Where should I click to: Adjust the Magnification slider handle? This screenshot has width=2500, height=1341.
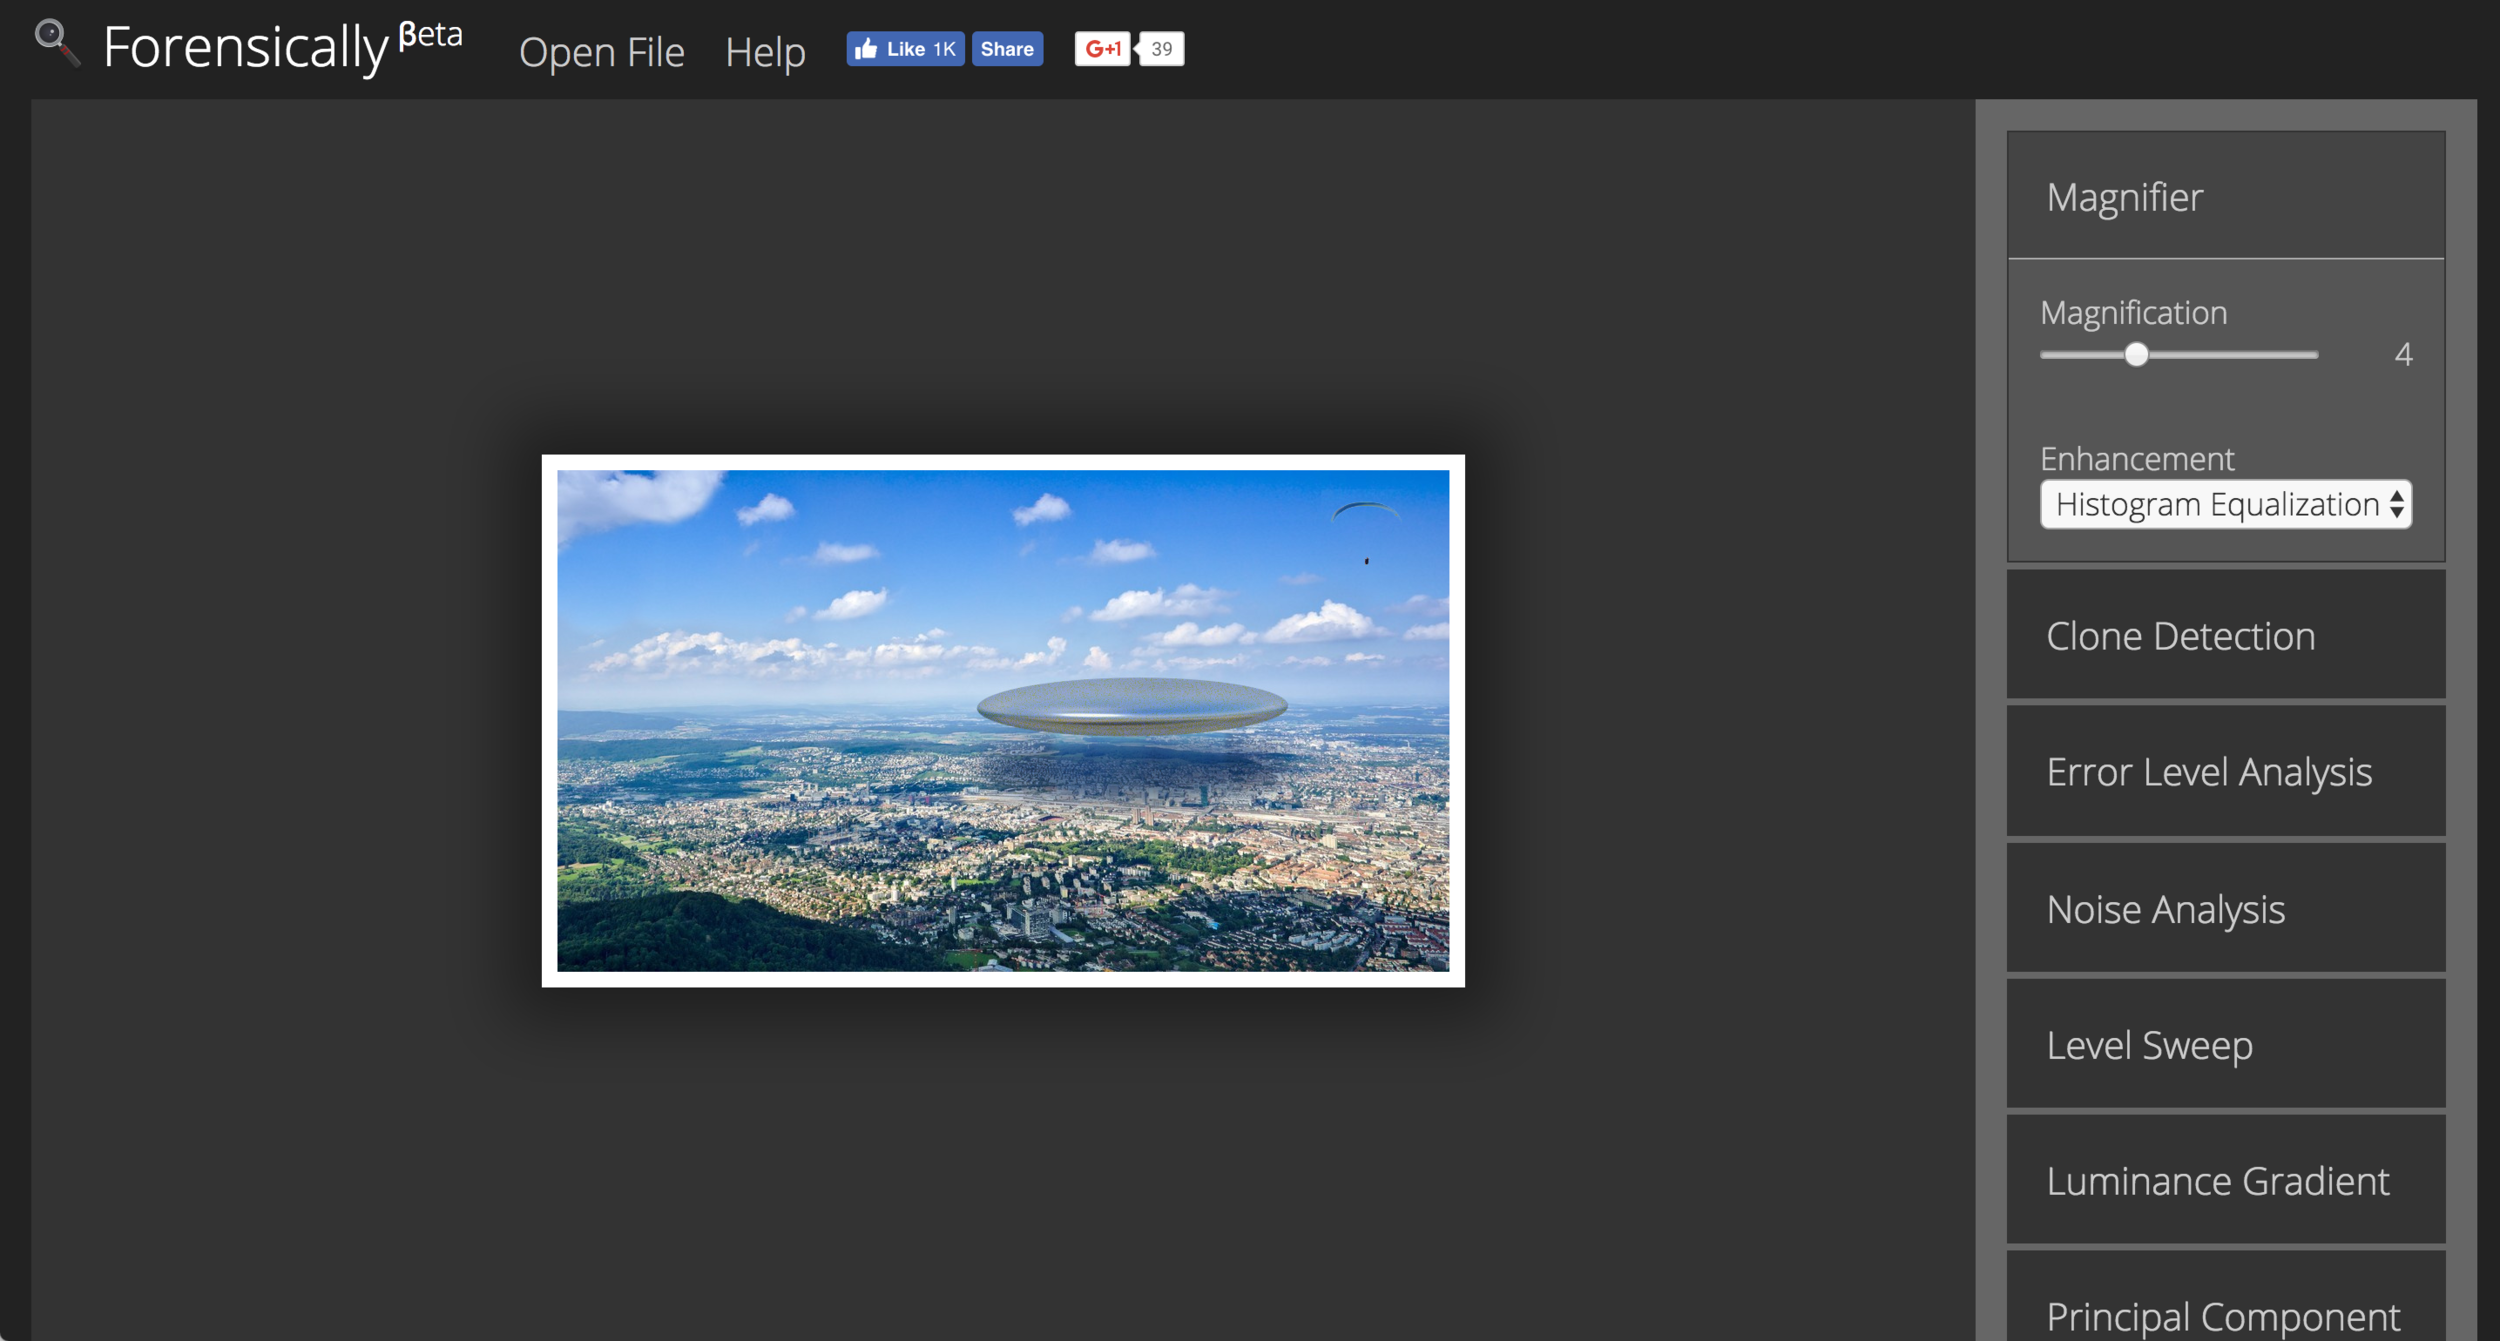(2136, 355)
